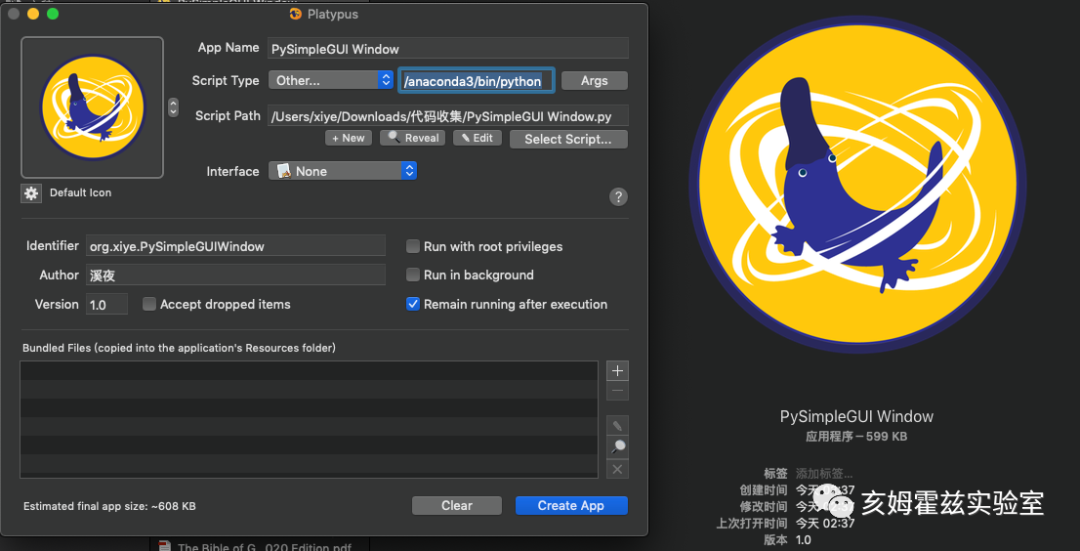
Task: Click the help question mark button
Action: pyautogui.click(x=618, y=197)
